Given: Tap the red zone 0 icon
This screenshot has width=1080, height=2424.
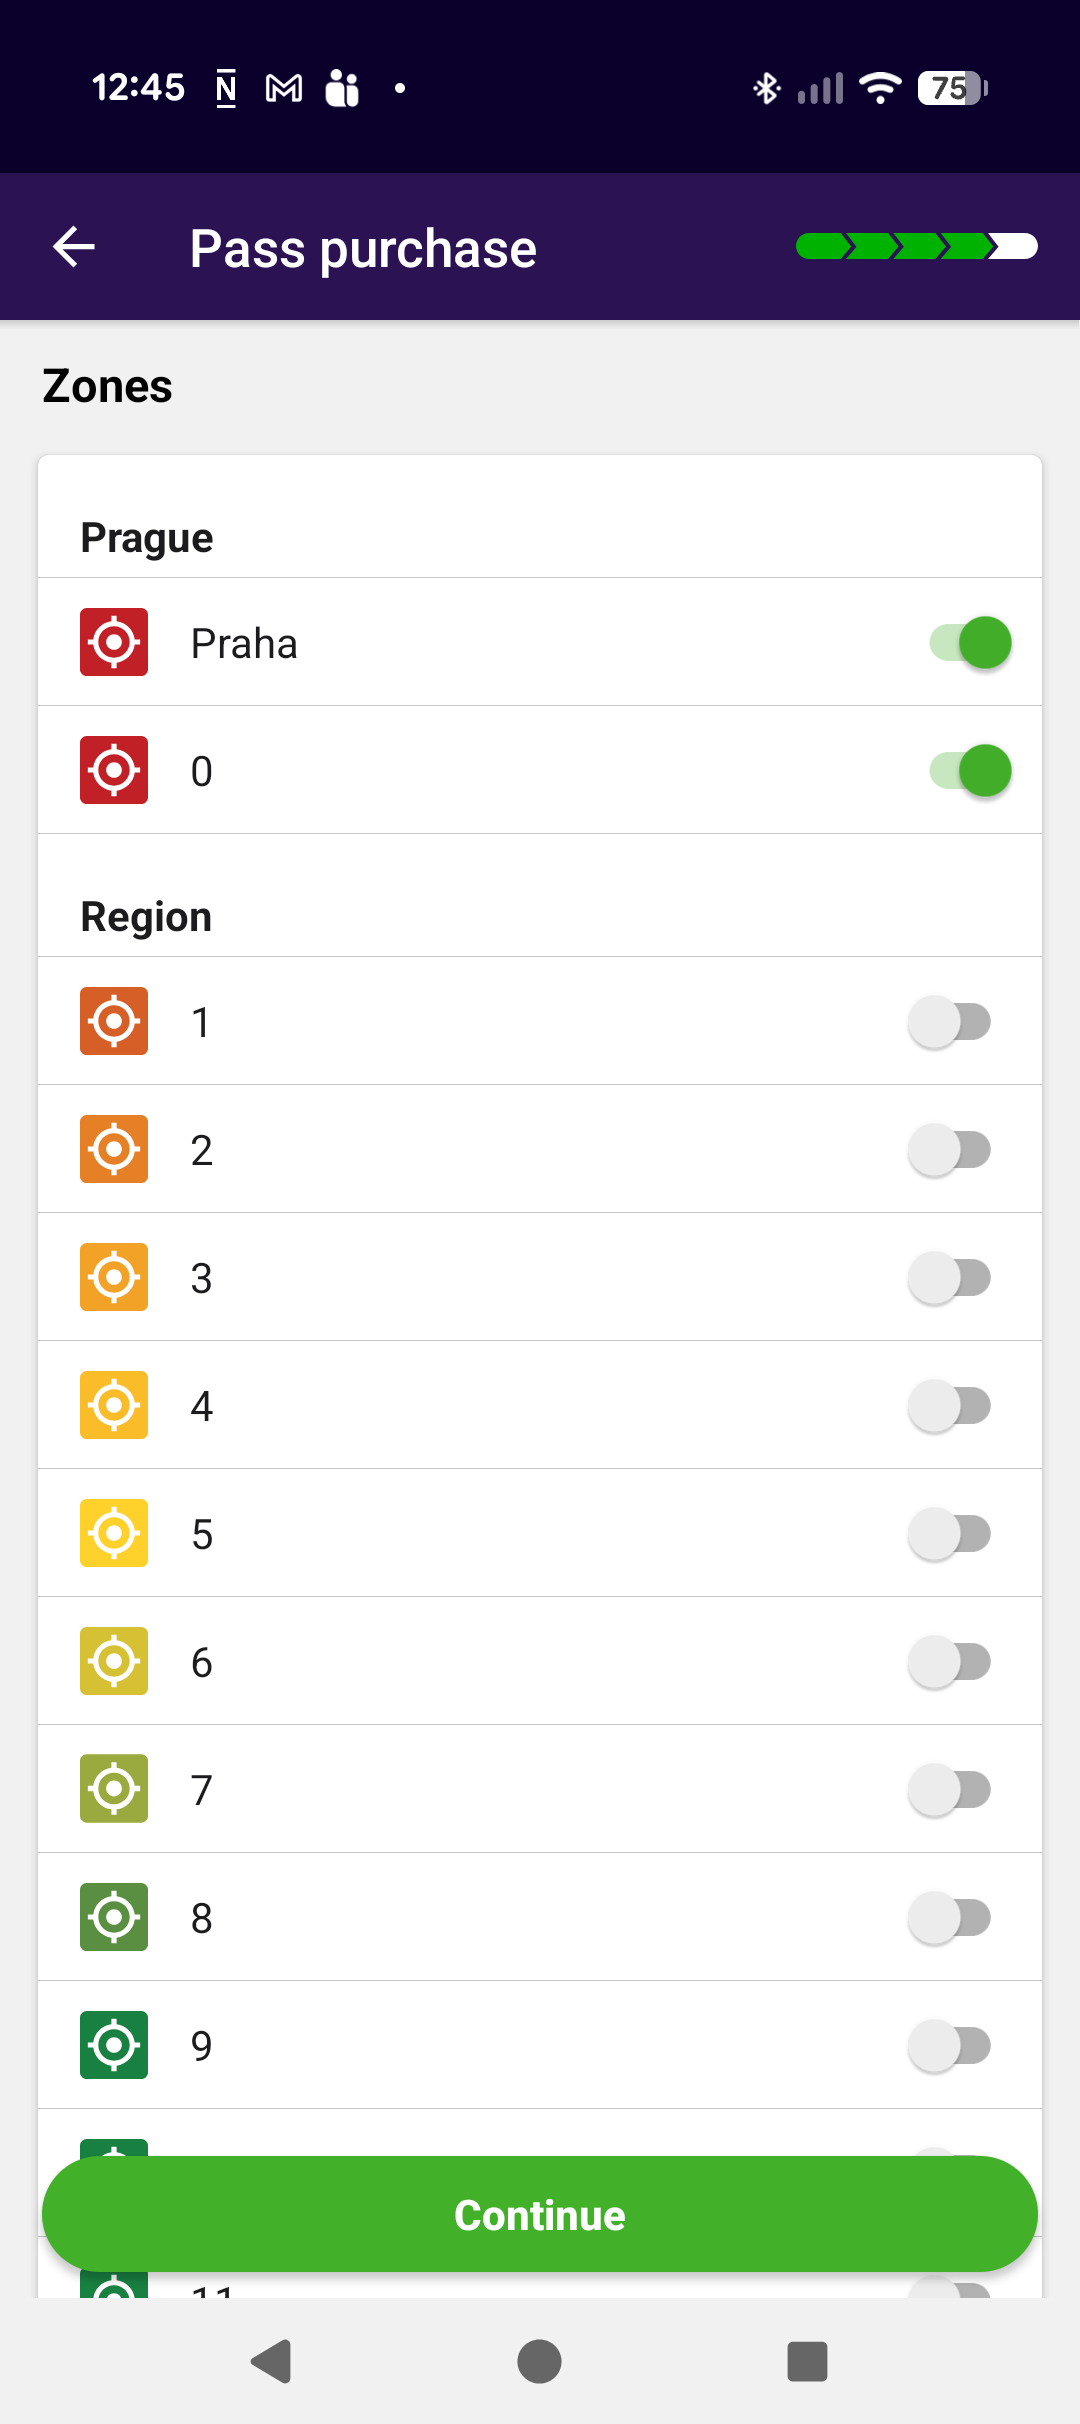Looking at the screenshot, I should tap(114, 770).
